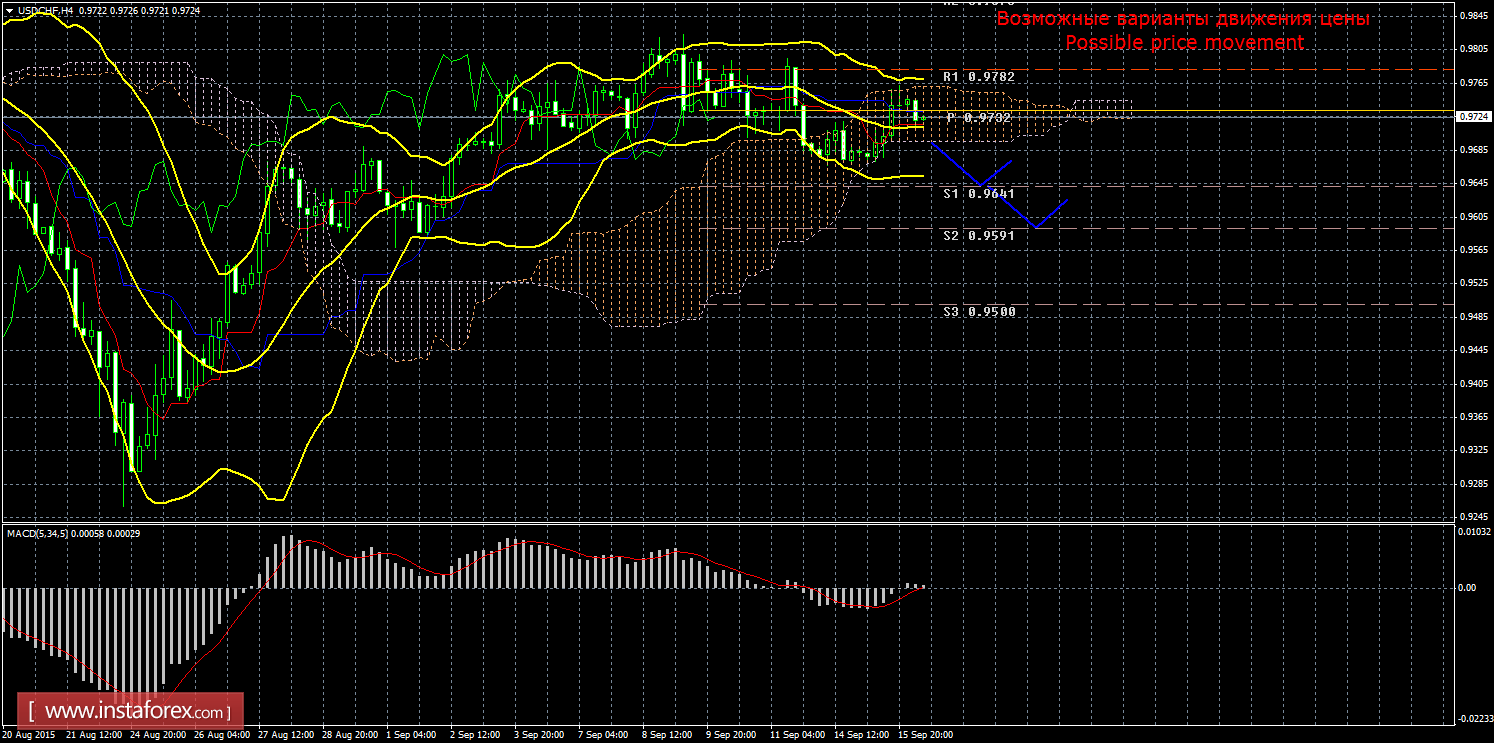Click the 0.9605 price axis value

(x=1472, y=216)
